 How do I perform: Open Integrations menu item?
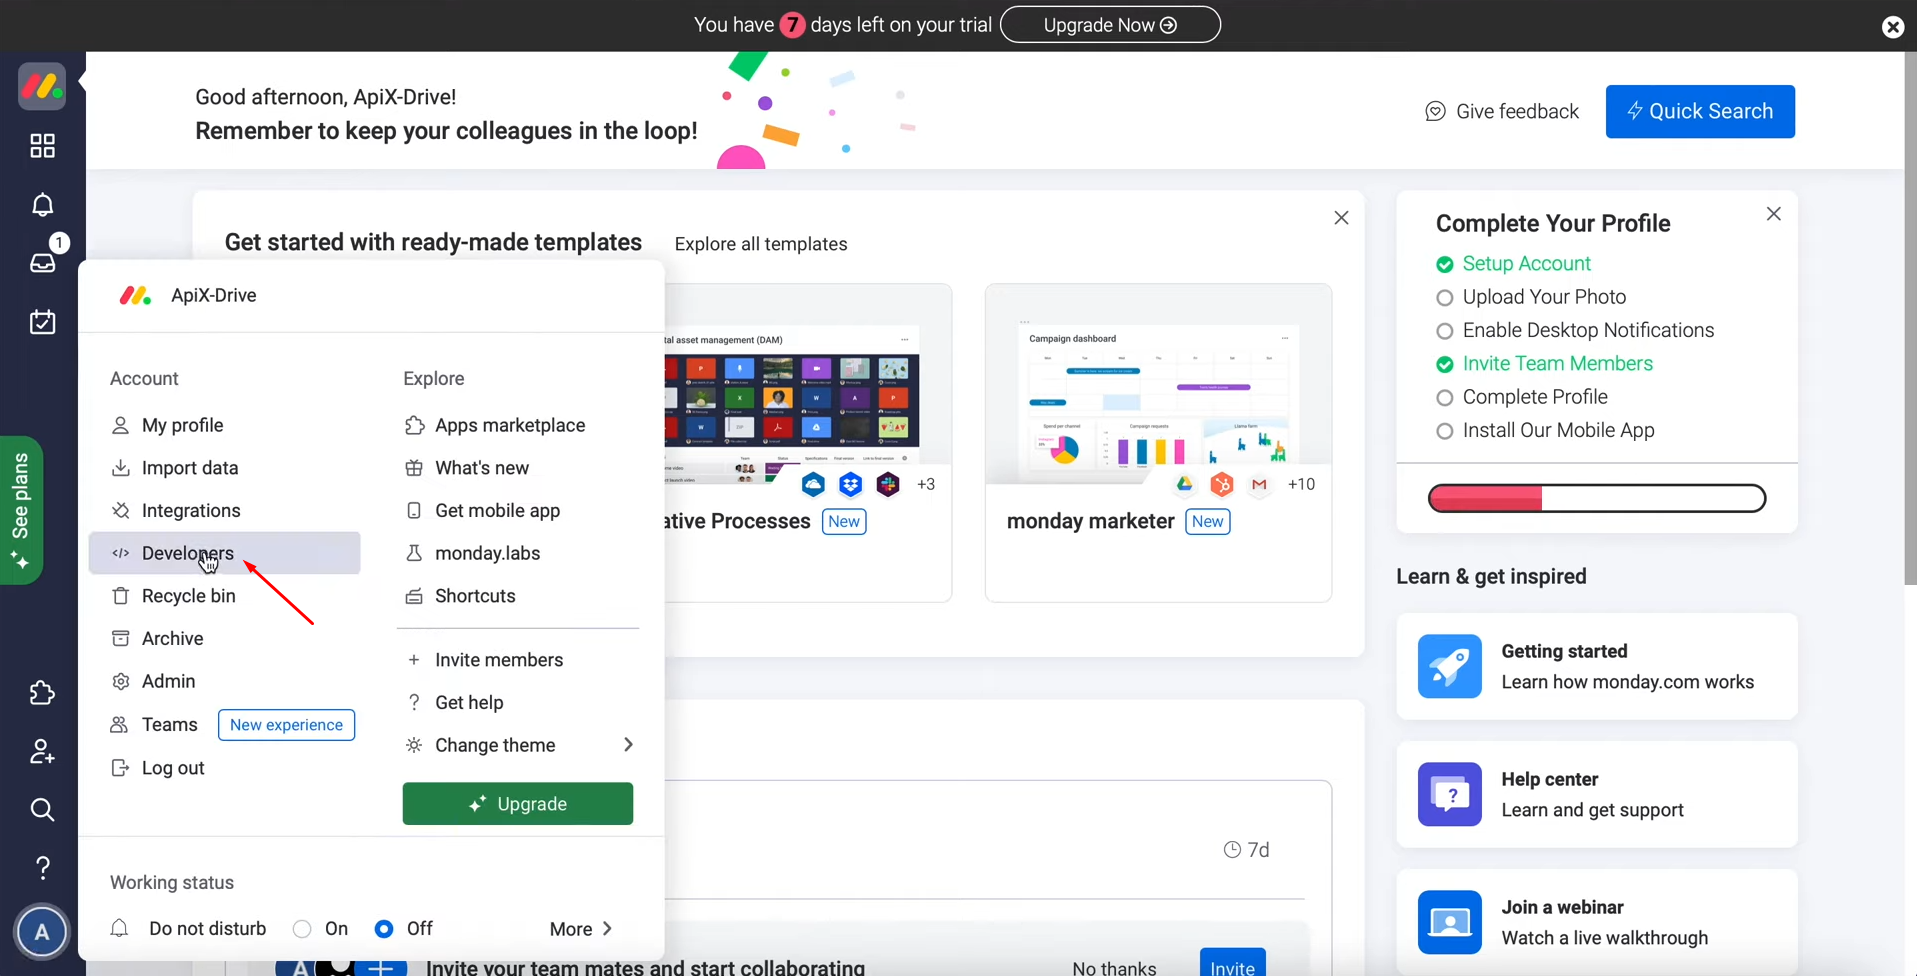click(x=224, y=510)
